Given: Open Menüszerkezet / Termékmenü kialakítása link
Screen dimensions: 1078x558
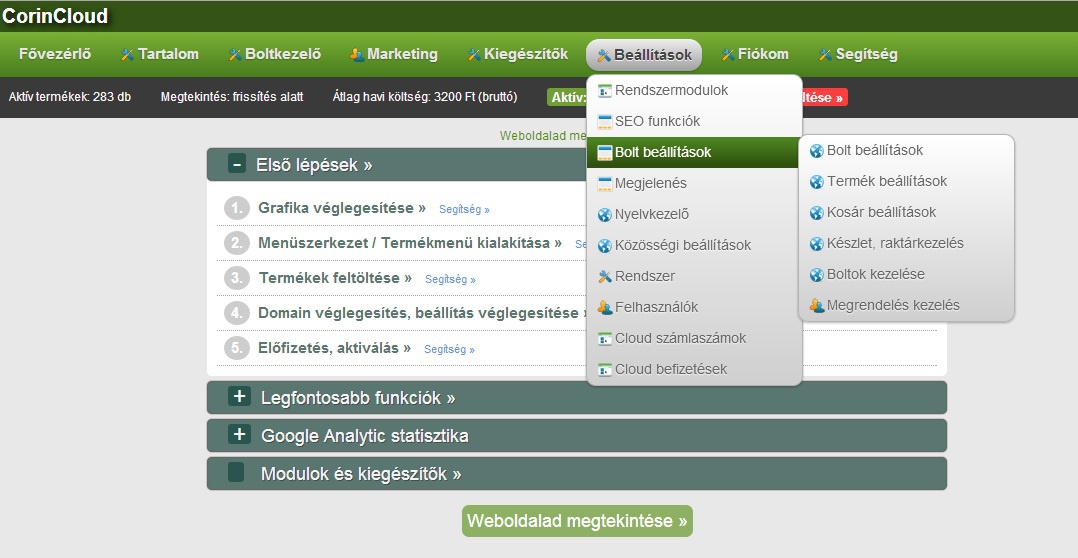Looking at the screenshot, I should 410,243.
